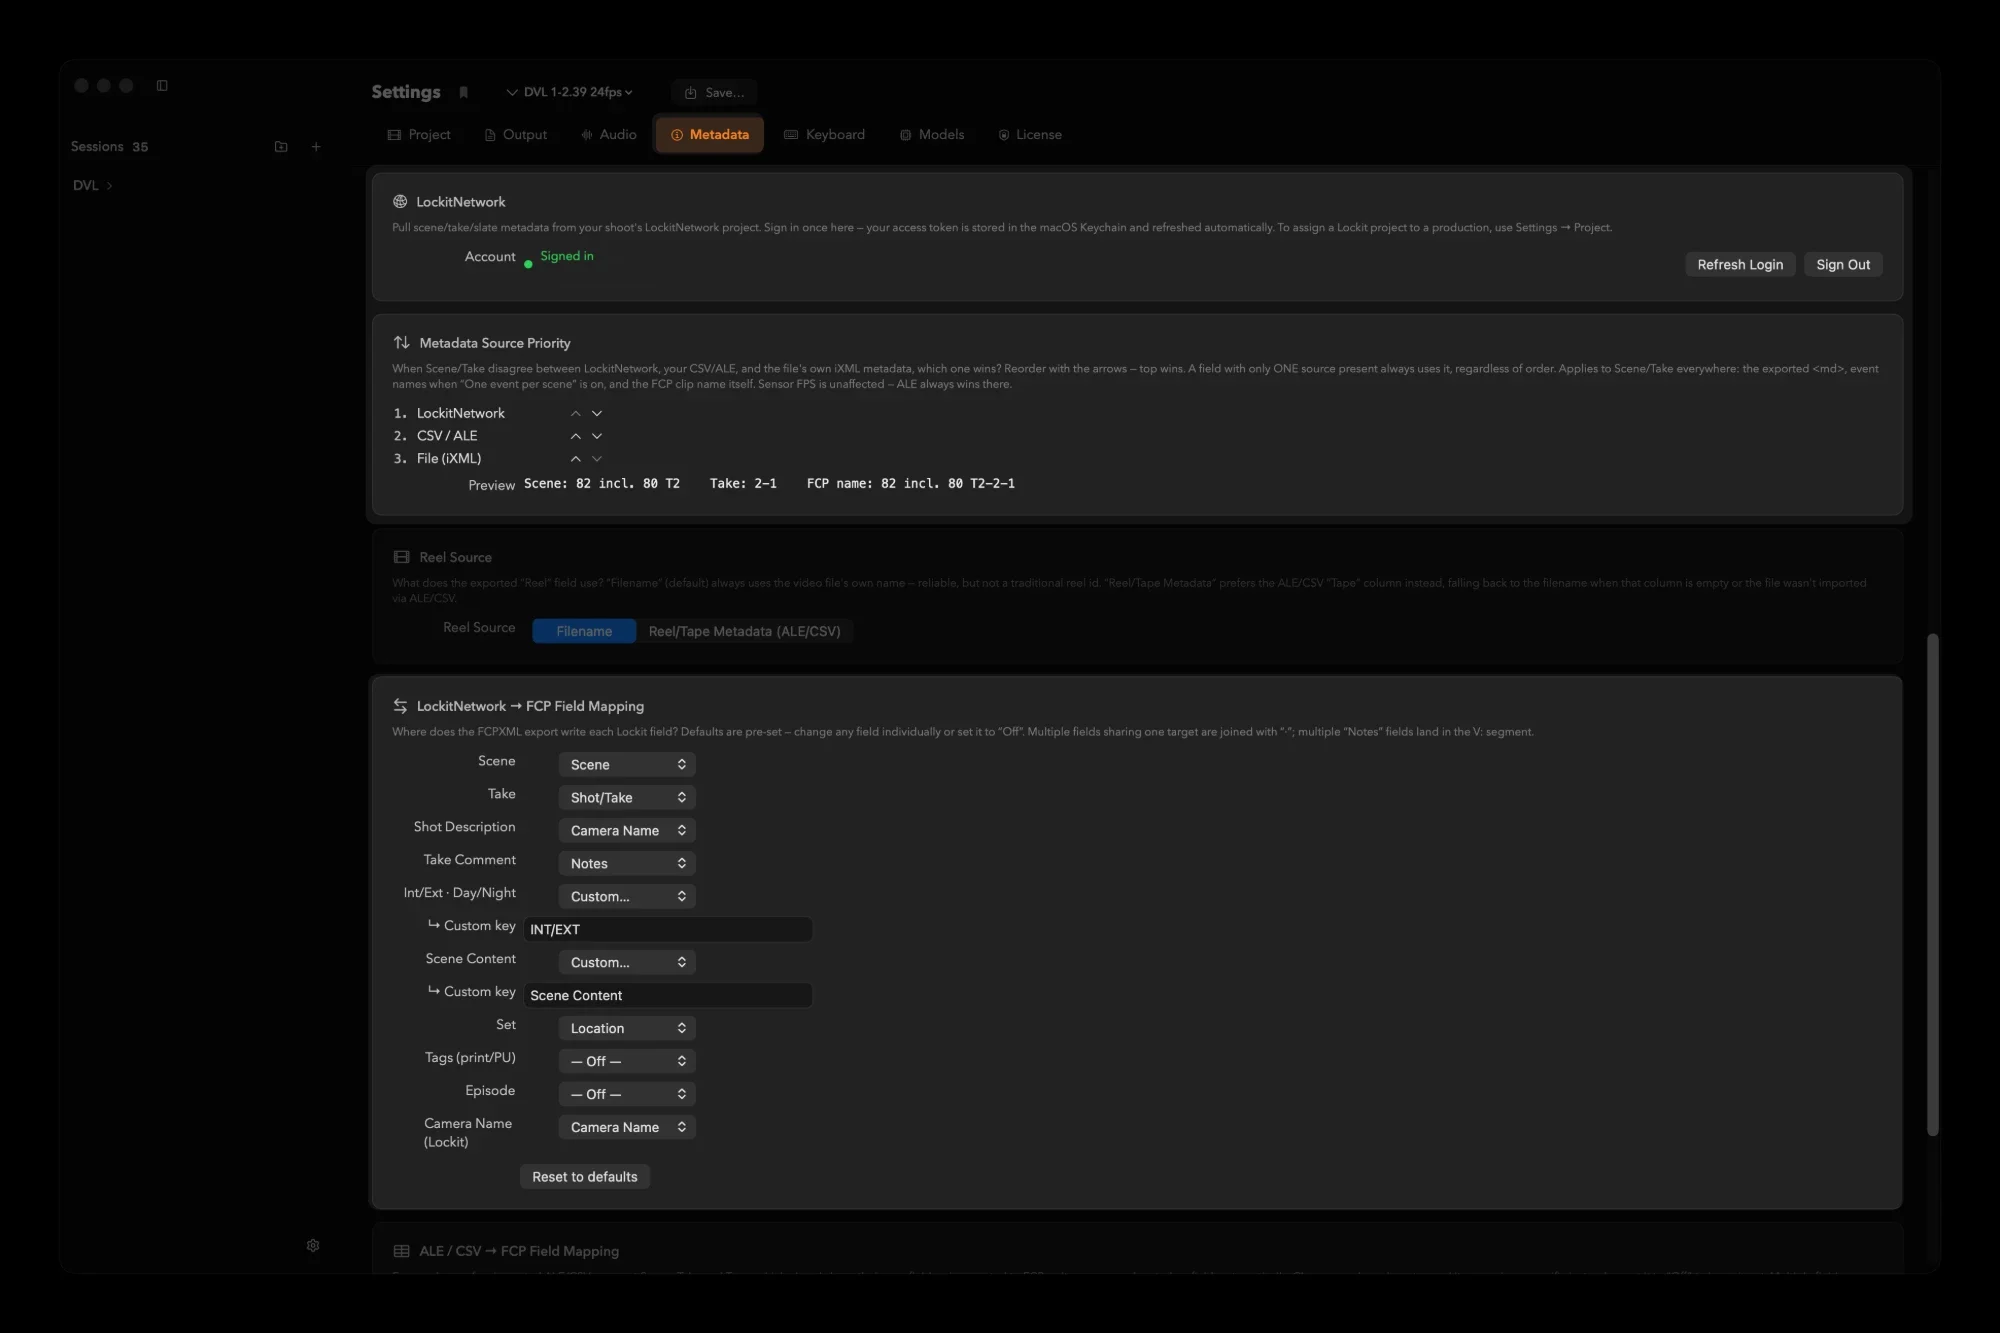Screen dimensions: 2000x1333
Task: Open the Take mapping dropdown
Action: click(x=627, y=797)
